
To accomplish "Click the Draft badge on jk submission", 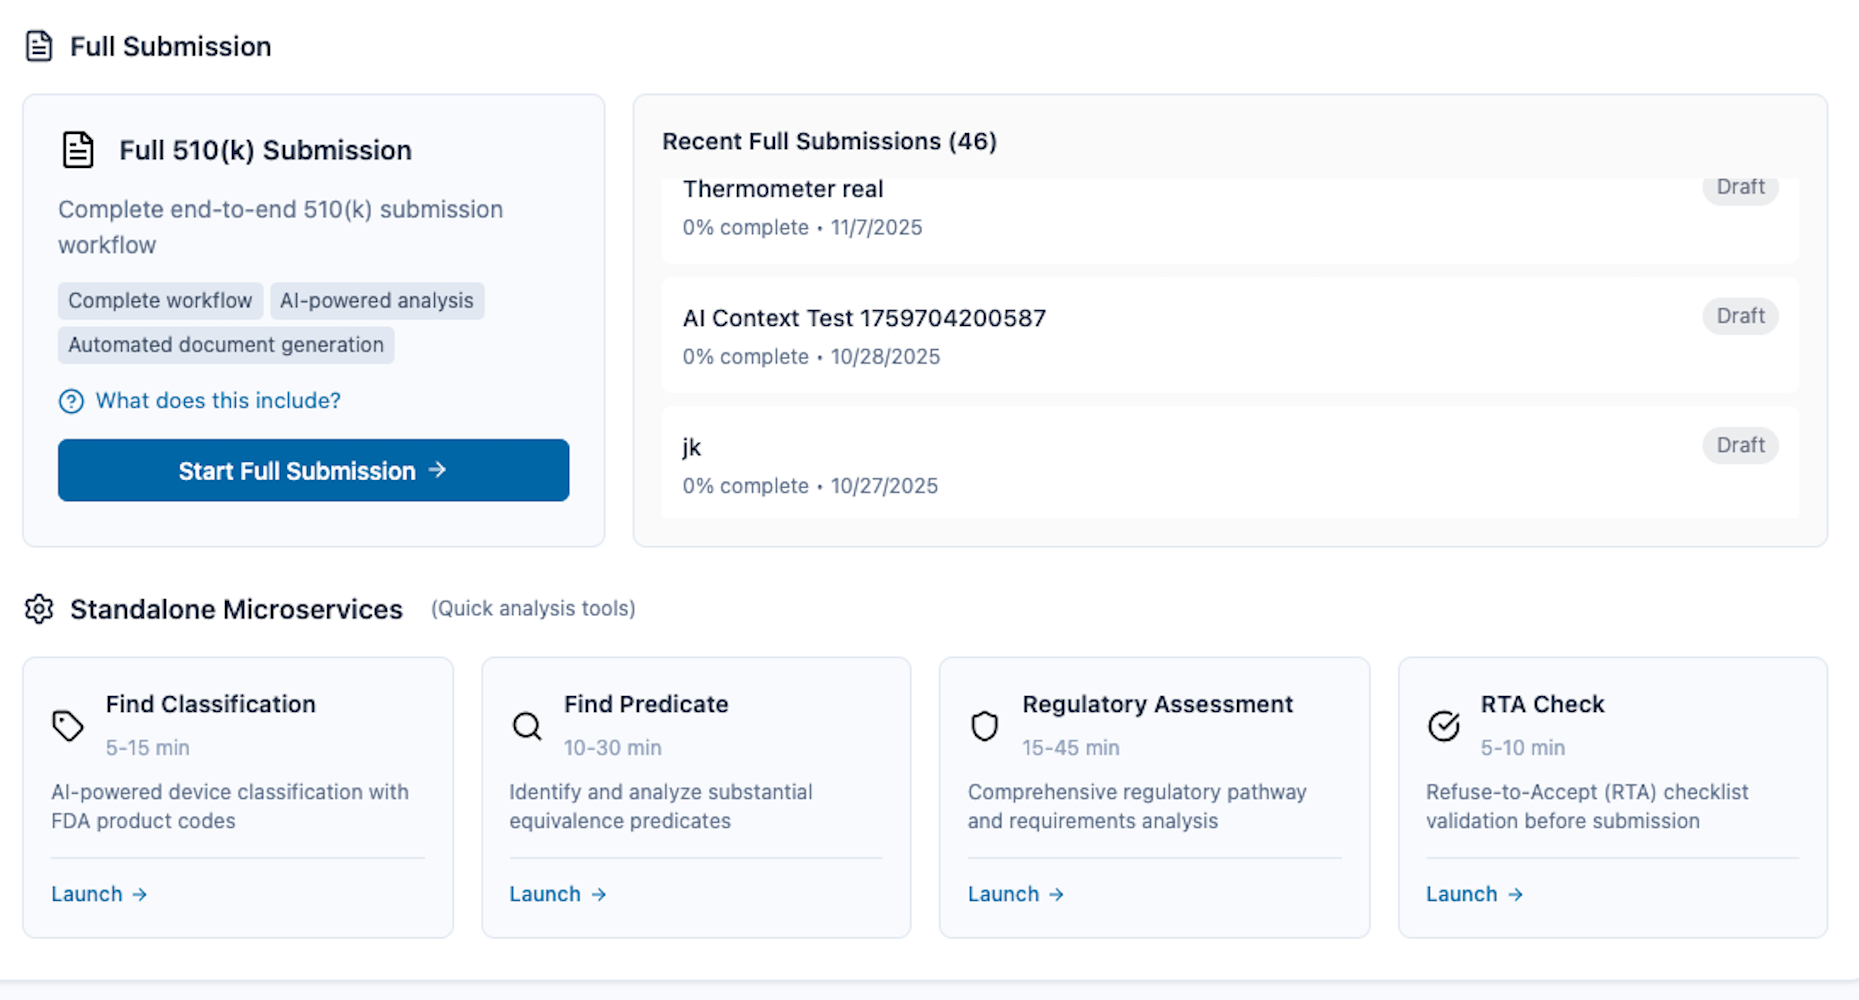I will 1740,445.
